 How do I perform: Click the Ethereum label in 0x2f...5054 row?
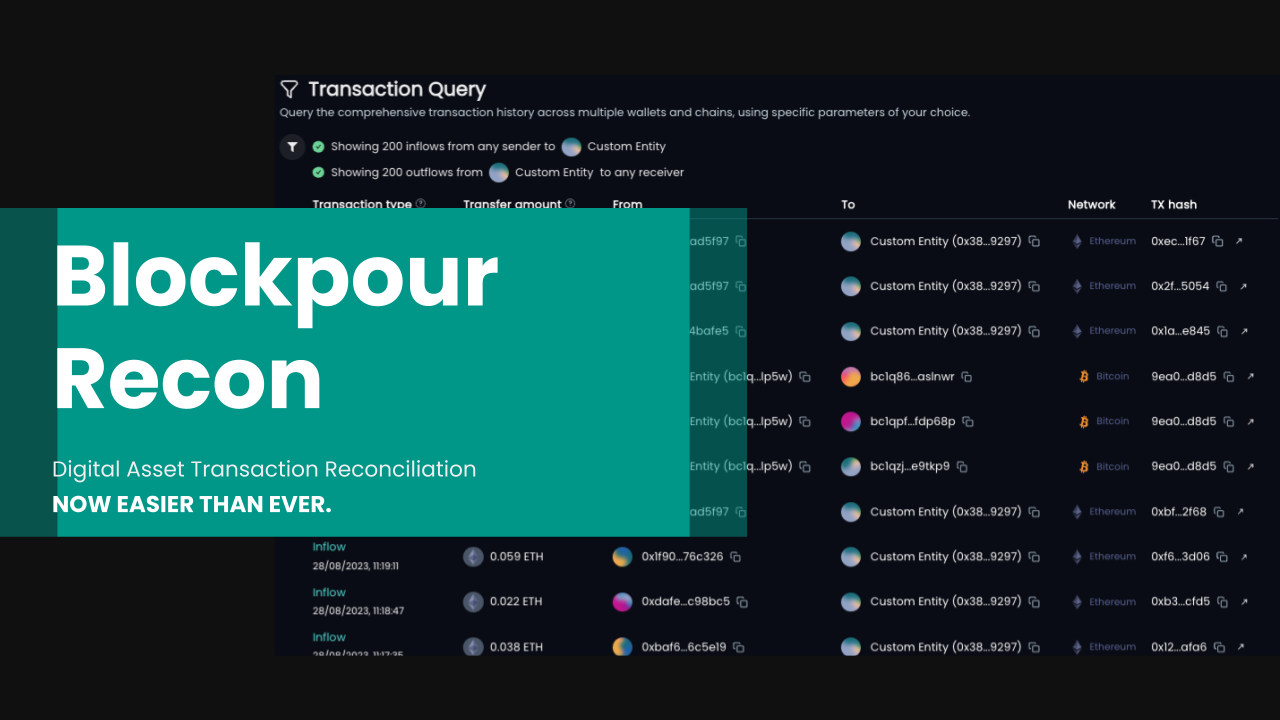(x=1112, y=286)
